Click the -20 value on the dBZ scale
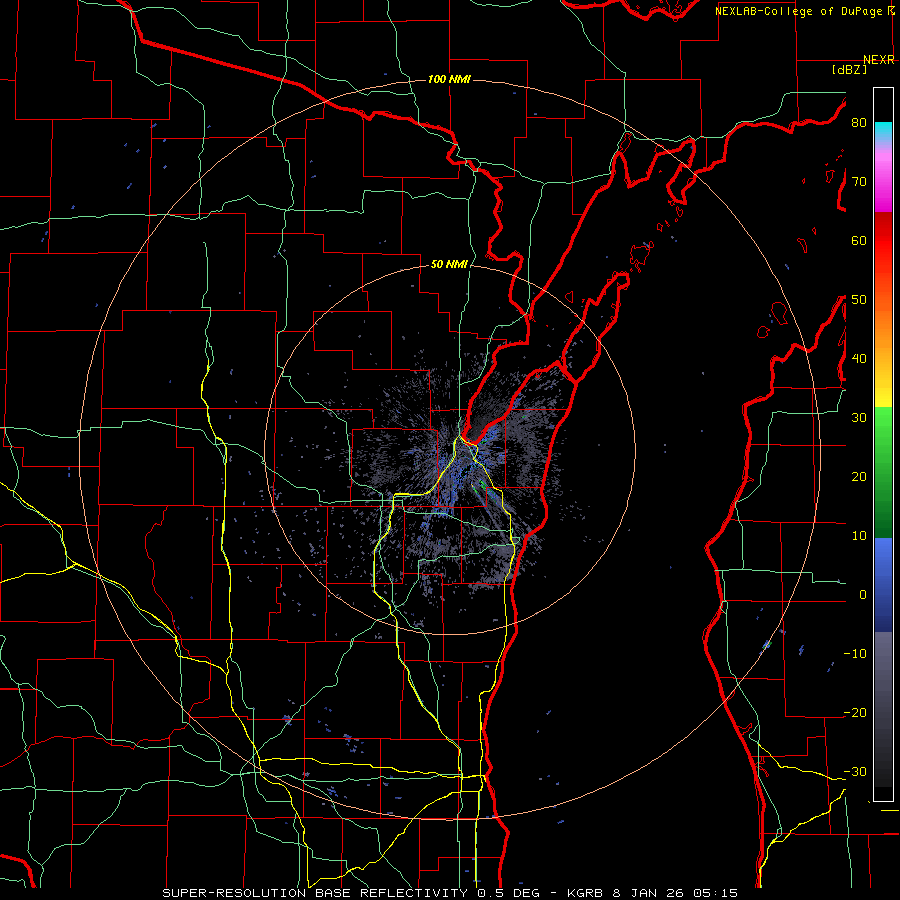 click(x=855, y=712)
